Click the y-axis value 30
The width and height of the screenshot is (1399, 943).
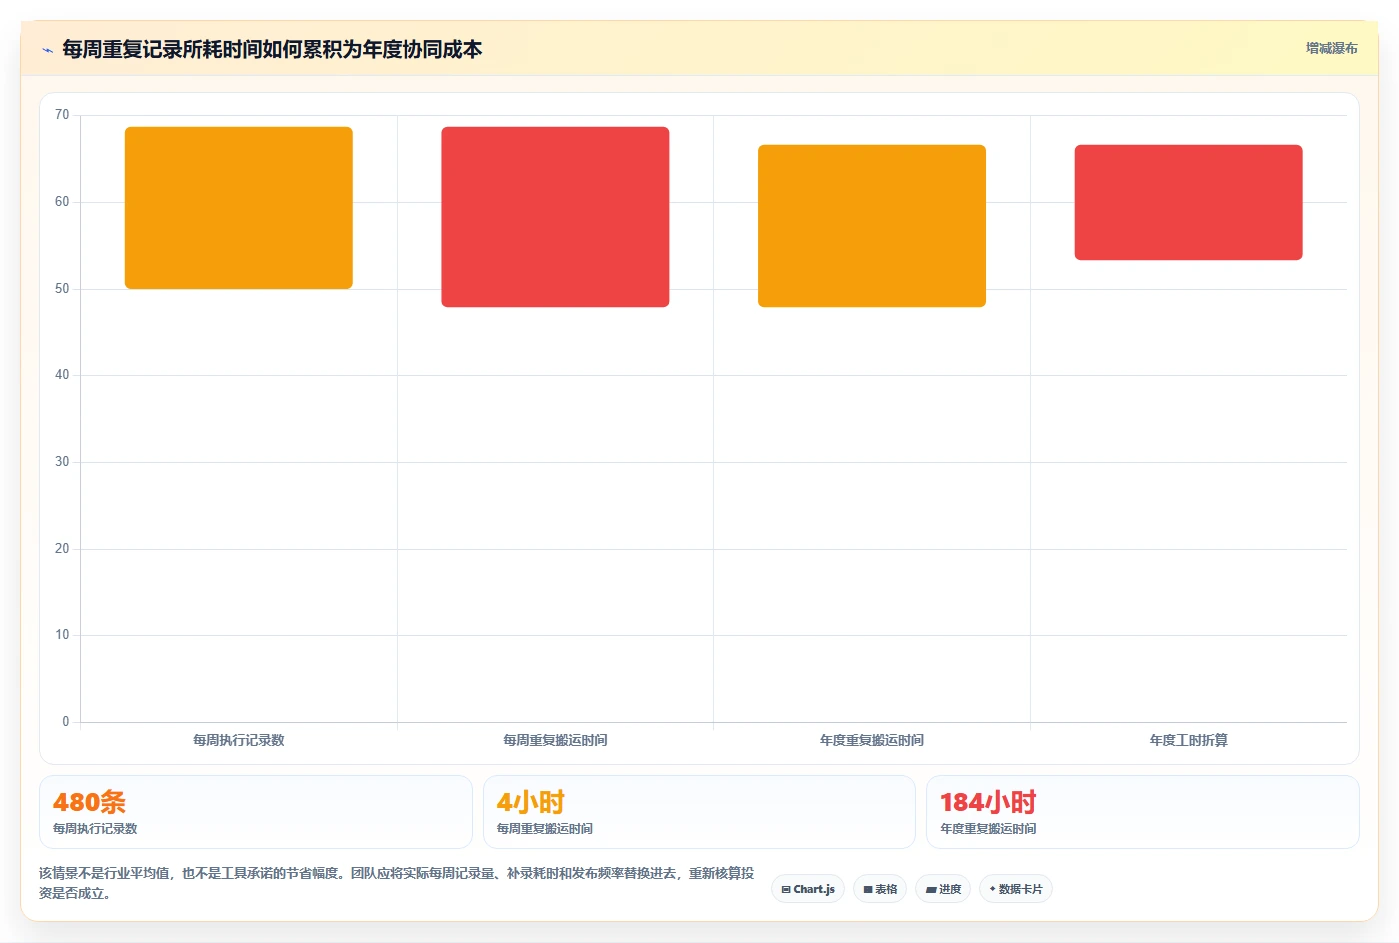pos(62,462)
